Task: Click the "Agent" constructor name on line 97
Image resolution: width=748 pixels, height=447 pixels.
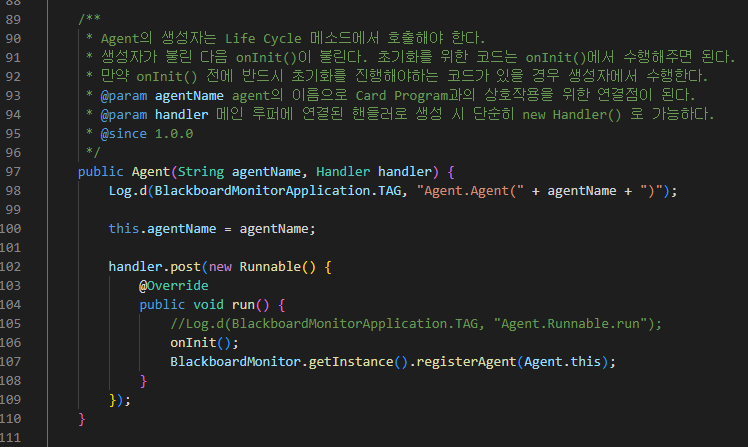Action: click(x=151, y=172)
